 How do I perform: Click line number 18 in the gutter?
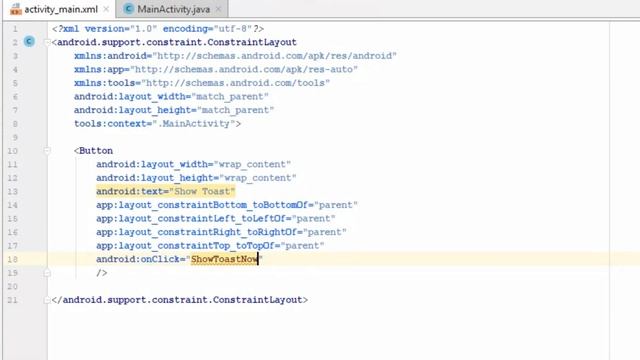pyautogui.click(x=13, y=259)
